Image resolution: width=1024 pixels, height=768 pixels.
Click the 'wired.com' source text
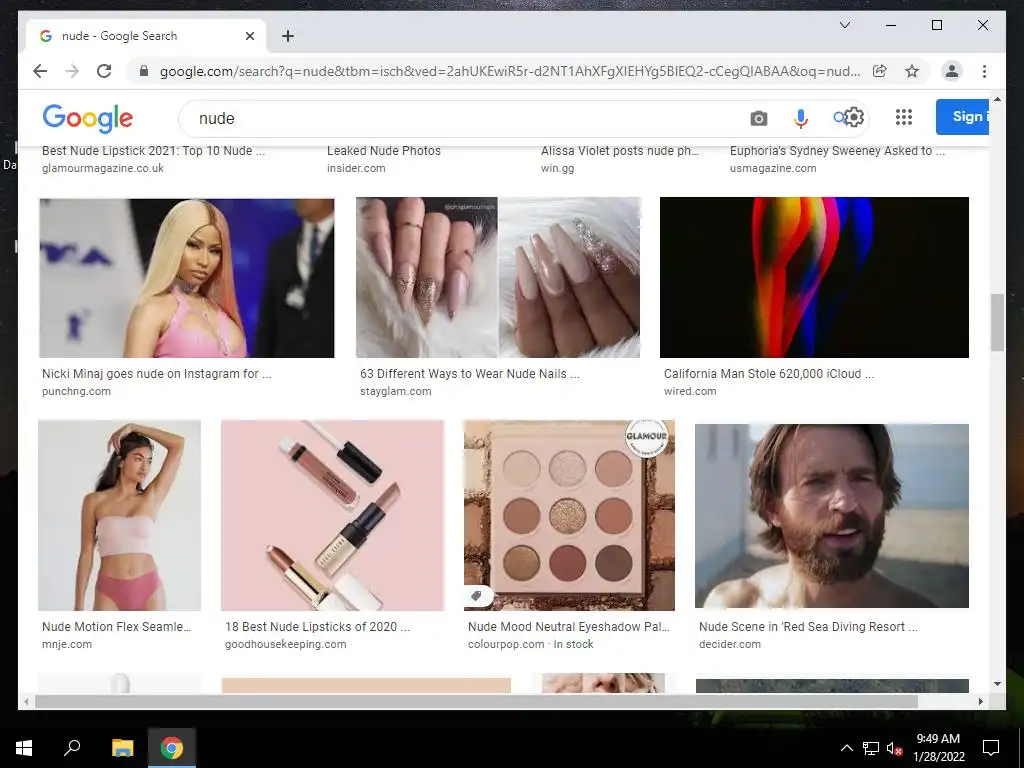pos(690,391)
